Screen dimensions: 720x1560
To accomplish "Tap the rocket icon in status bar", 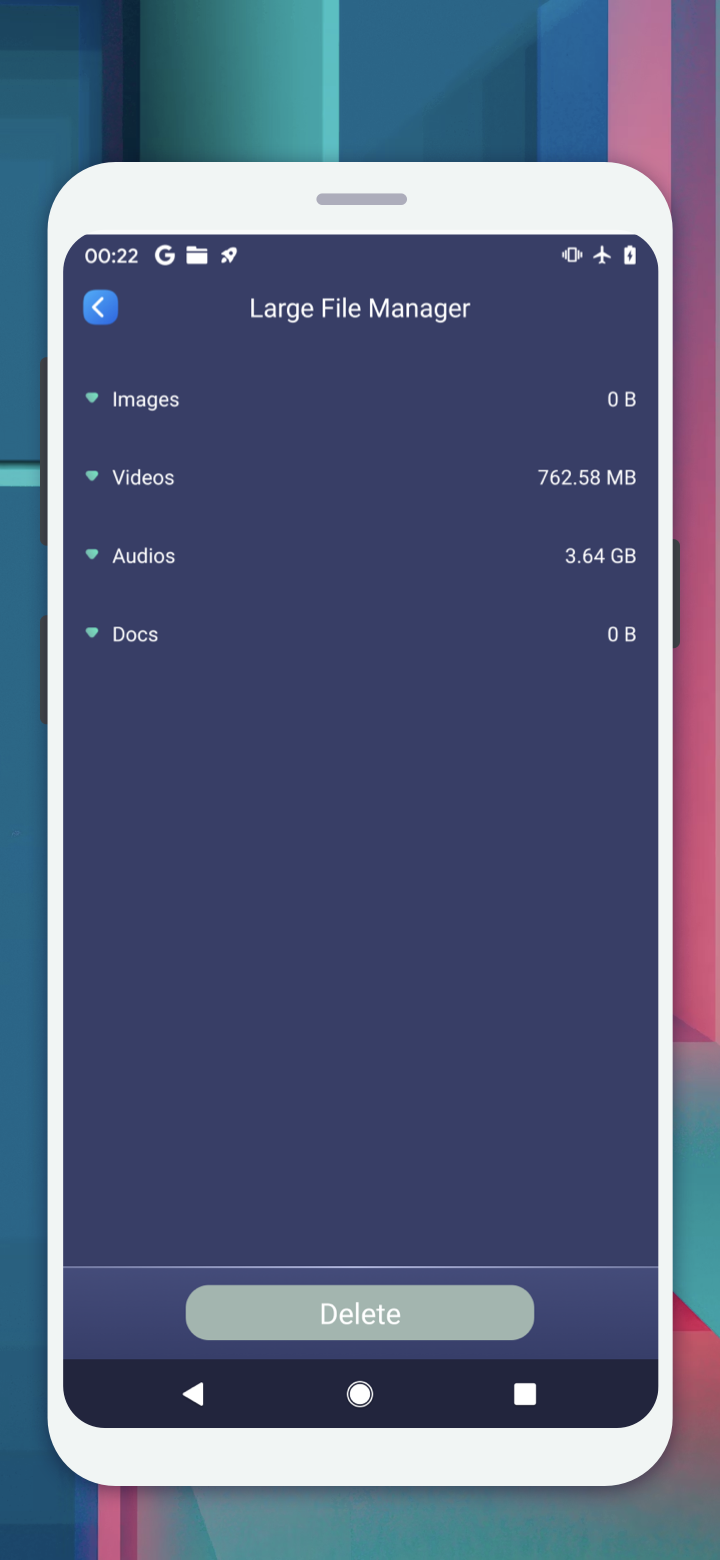I will (x=229, y=256).
